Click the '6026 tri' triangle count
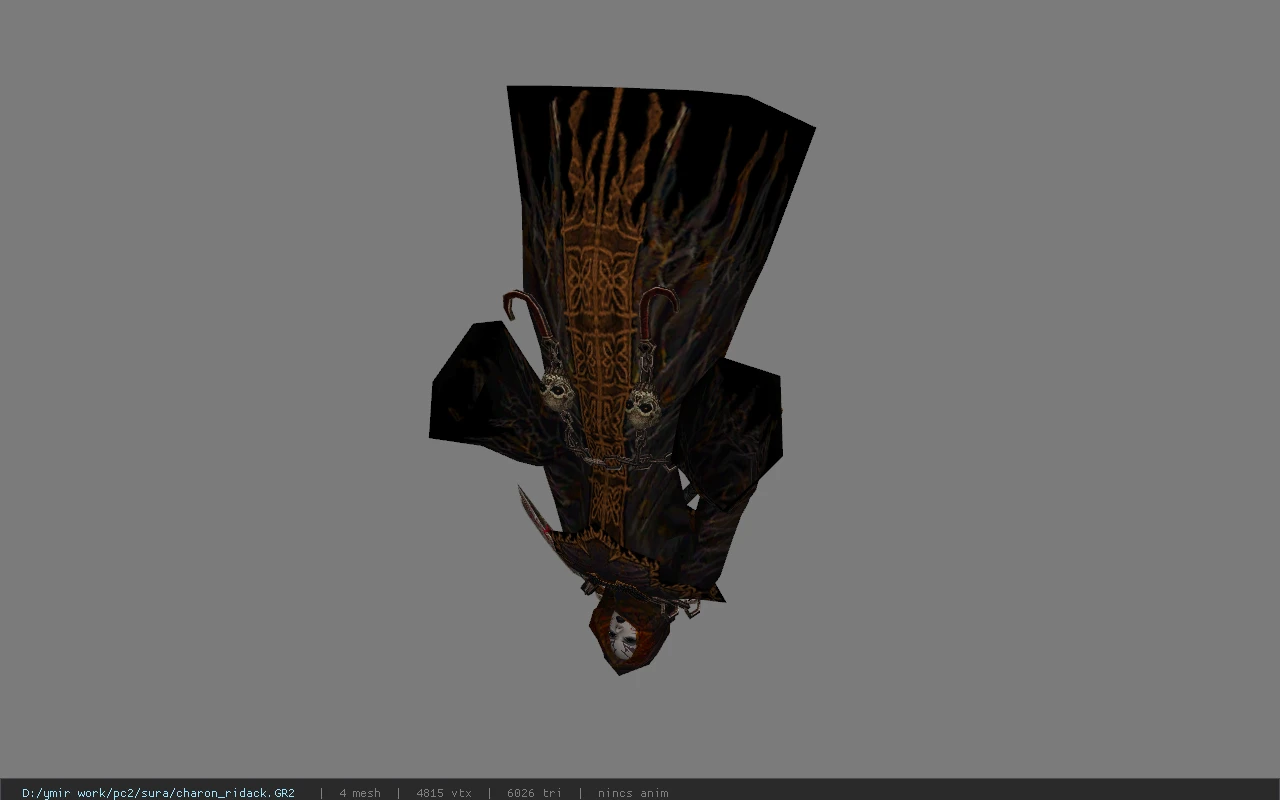 pos(534,793)
